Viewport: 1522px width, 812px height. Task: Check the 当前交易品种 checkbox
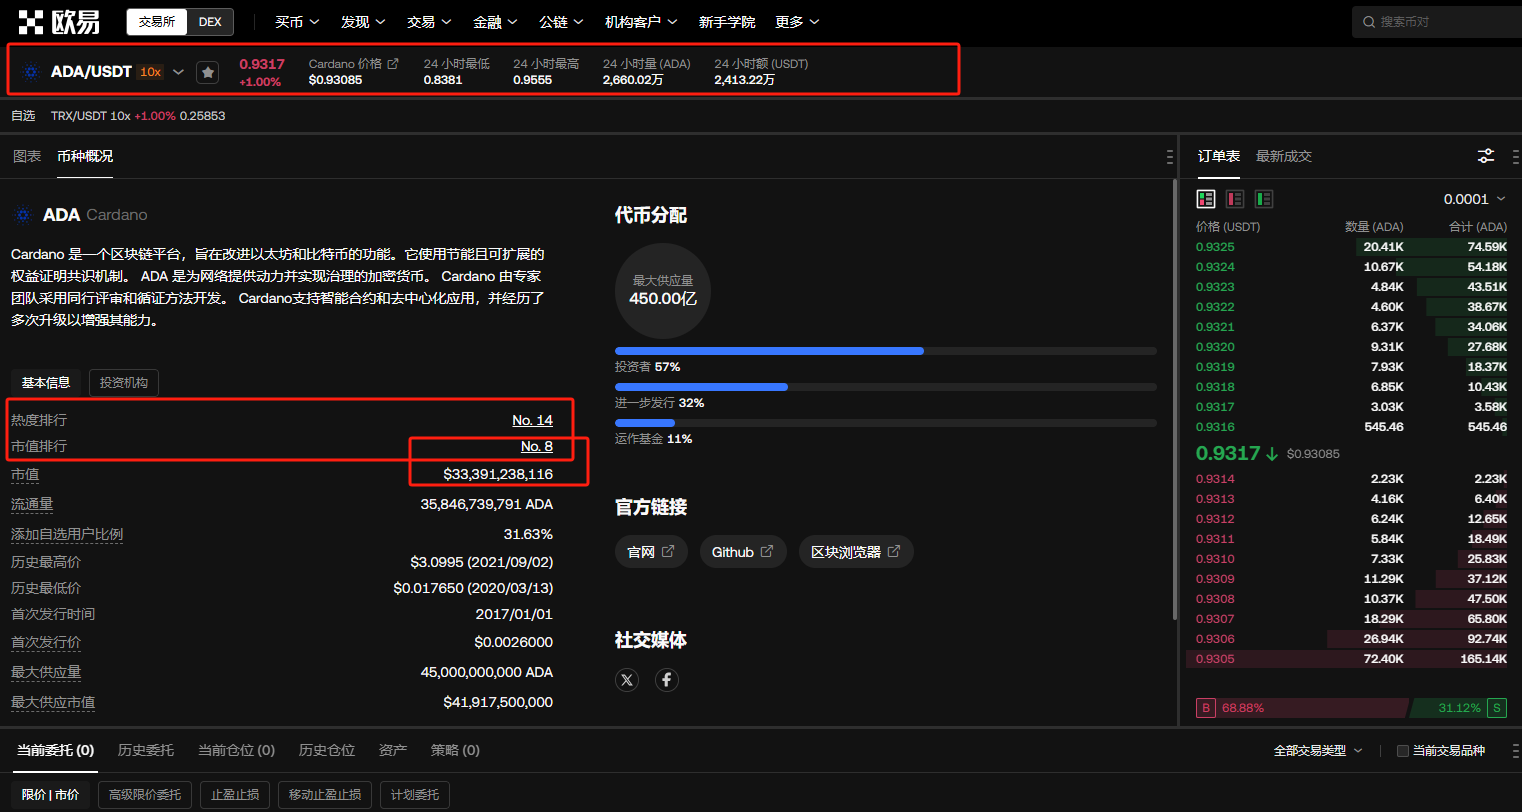pyautogui.click(x=1402, y=751)
